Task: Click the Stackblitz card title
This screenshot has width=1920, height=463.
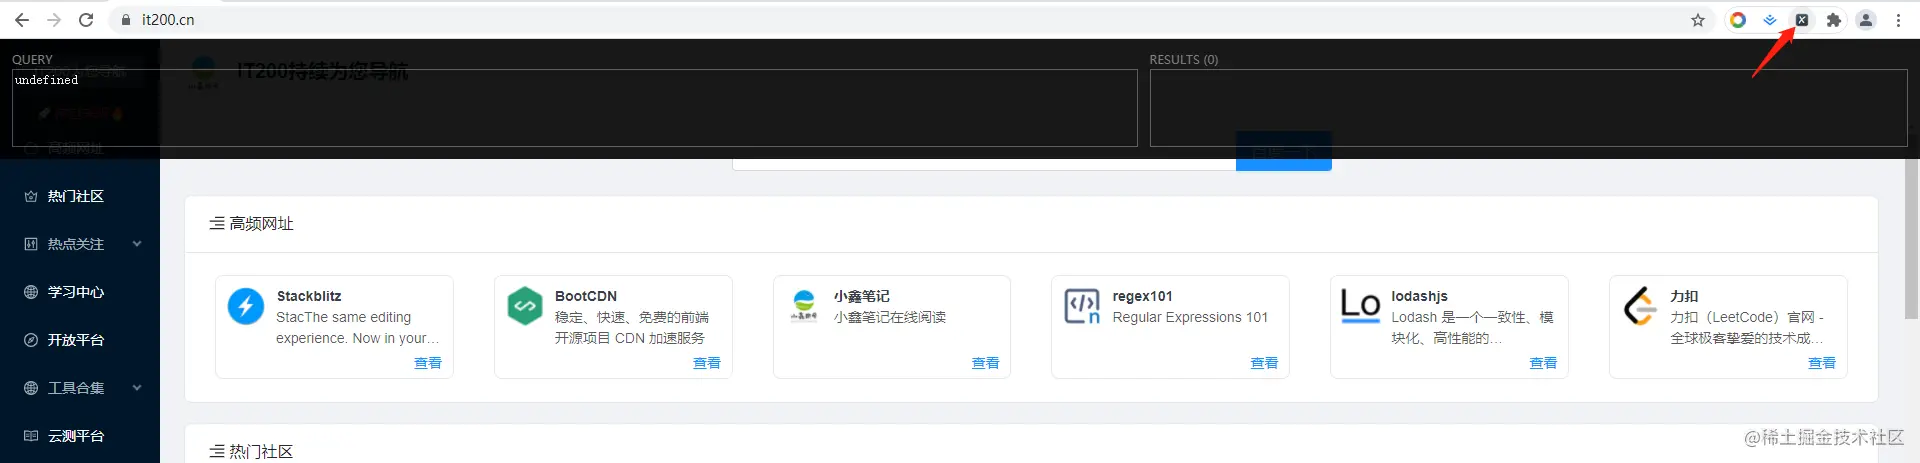Action: tap(309, 296)
